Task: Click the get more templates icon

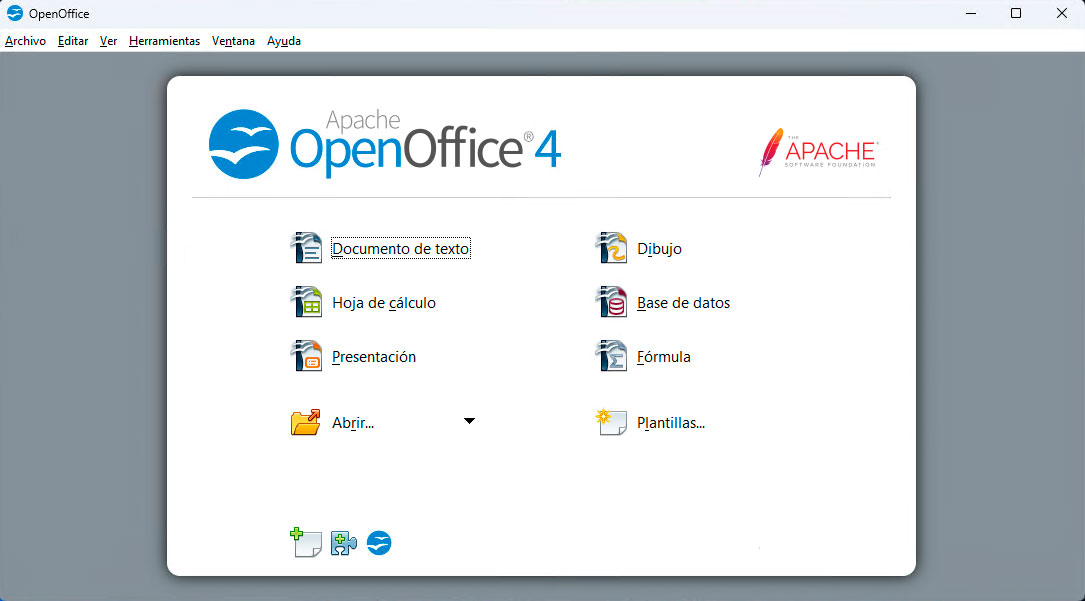Action: point(306,542)
